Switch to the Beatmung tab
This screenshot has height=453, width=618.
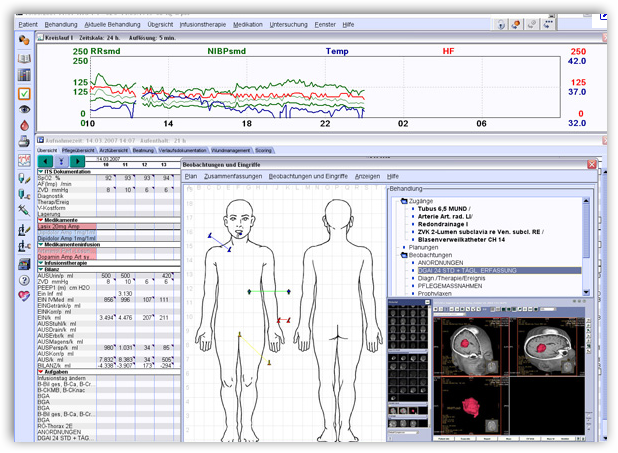coord(143,151)
